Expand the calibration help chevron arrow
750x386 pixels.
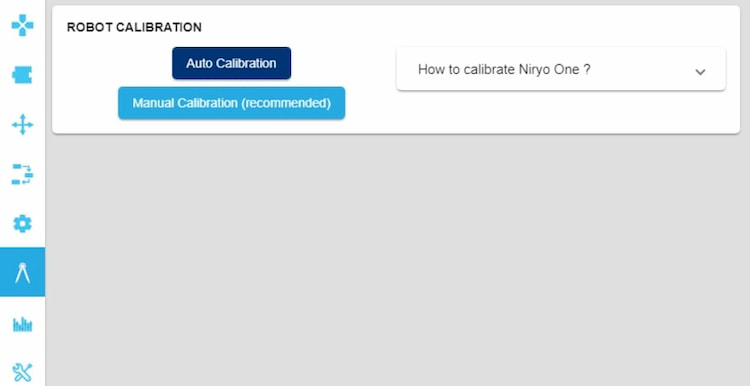tap(700, 72)
